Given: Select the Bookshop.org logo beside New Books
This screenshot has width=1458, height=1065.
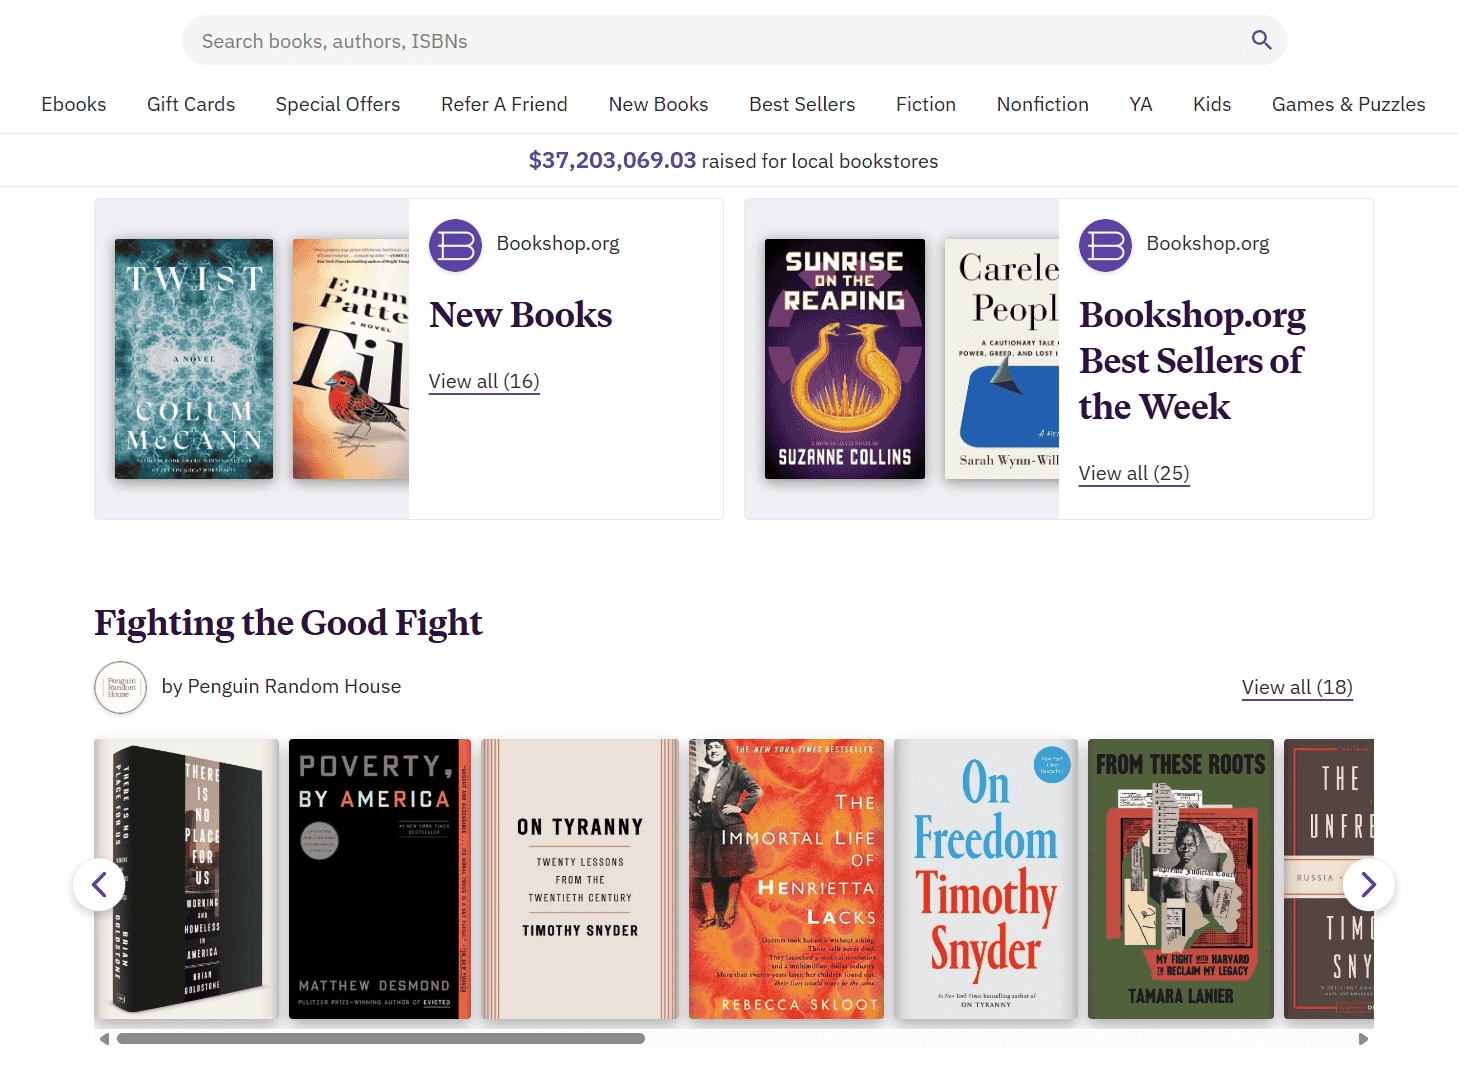Looking at the screenshot, I should click(455, 245).
